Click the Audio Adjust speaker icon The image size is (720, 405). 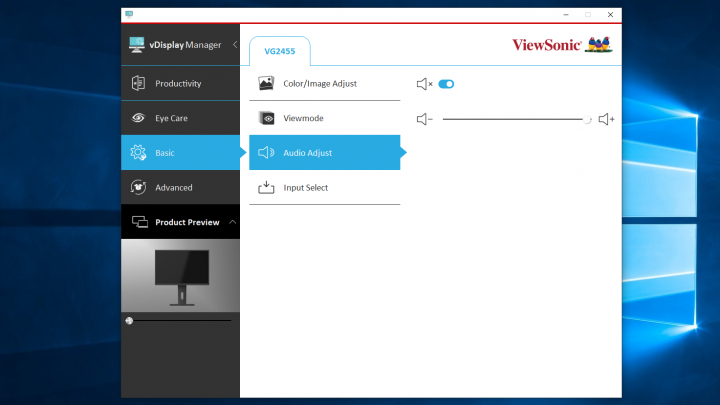266,152
